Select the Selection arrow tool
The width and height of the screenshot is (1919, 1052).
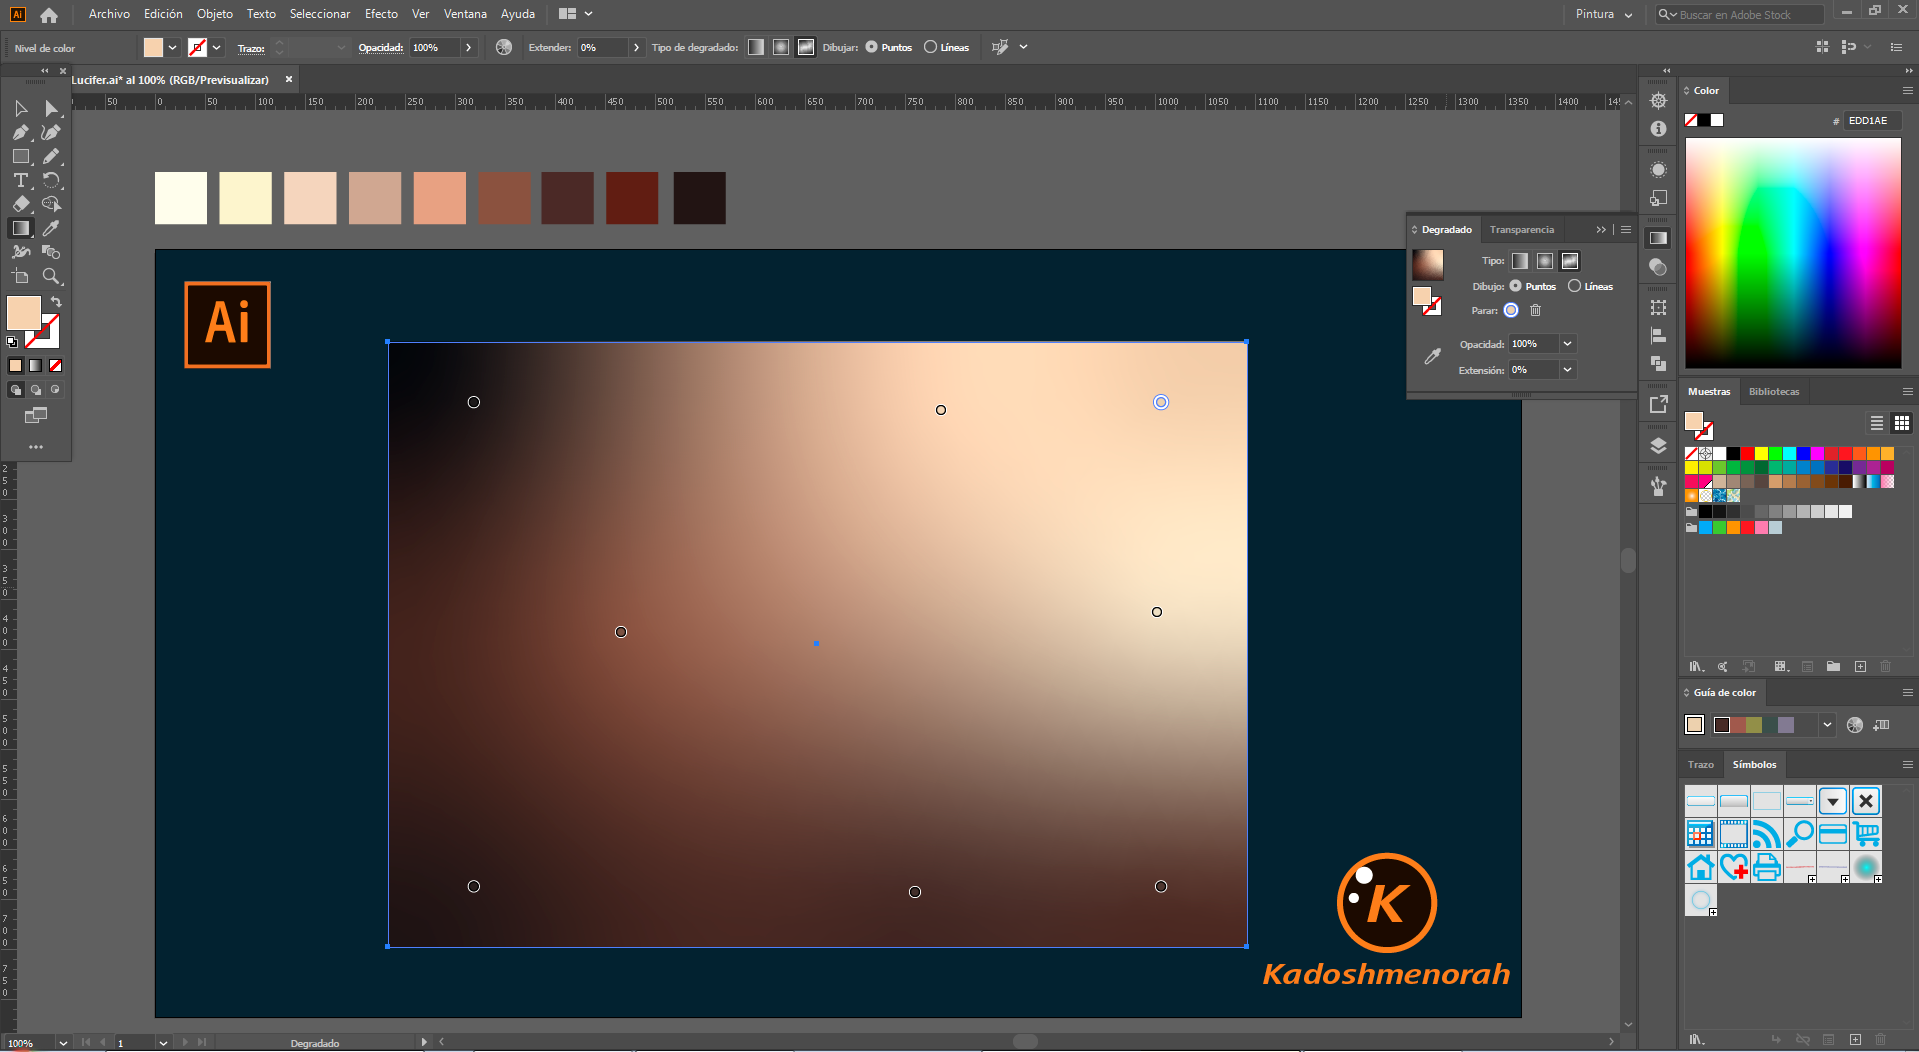tap(21, 108)
